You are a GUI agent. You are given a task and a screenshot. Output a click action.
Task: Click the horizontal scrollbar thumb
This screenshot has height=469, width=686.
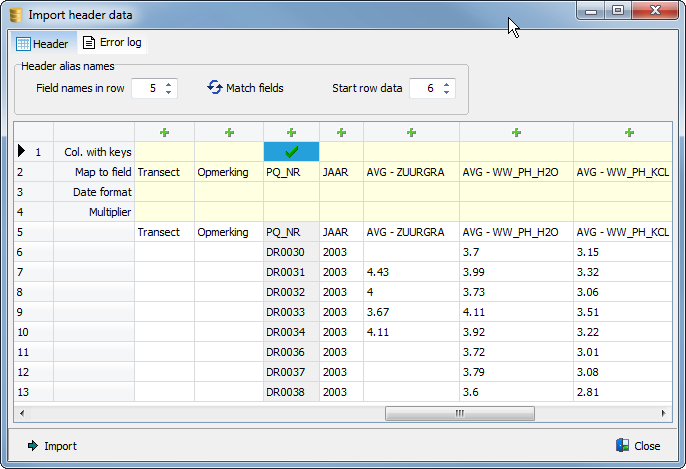(x=459, y=413)
